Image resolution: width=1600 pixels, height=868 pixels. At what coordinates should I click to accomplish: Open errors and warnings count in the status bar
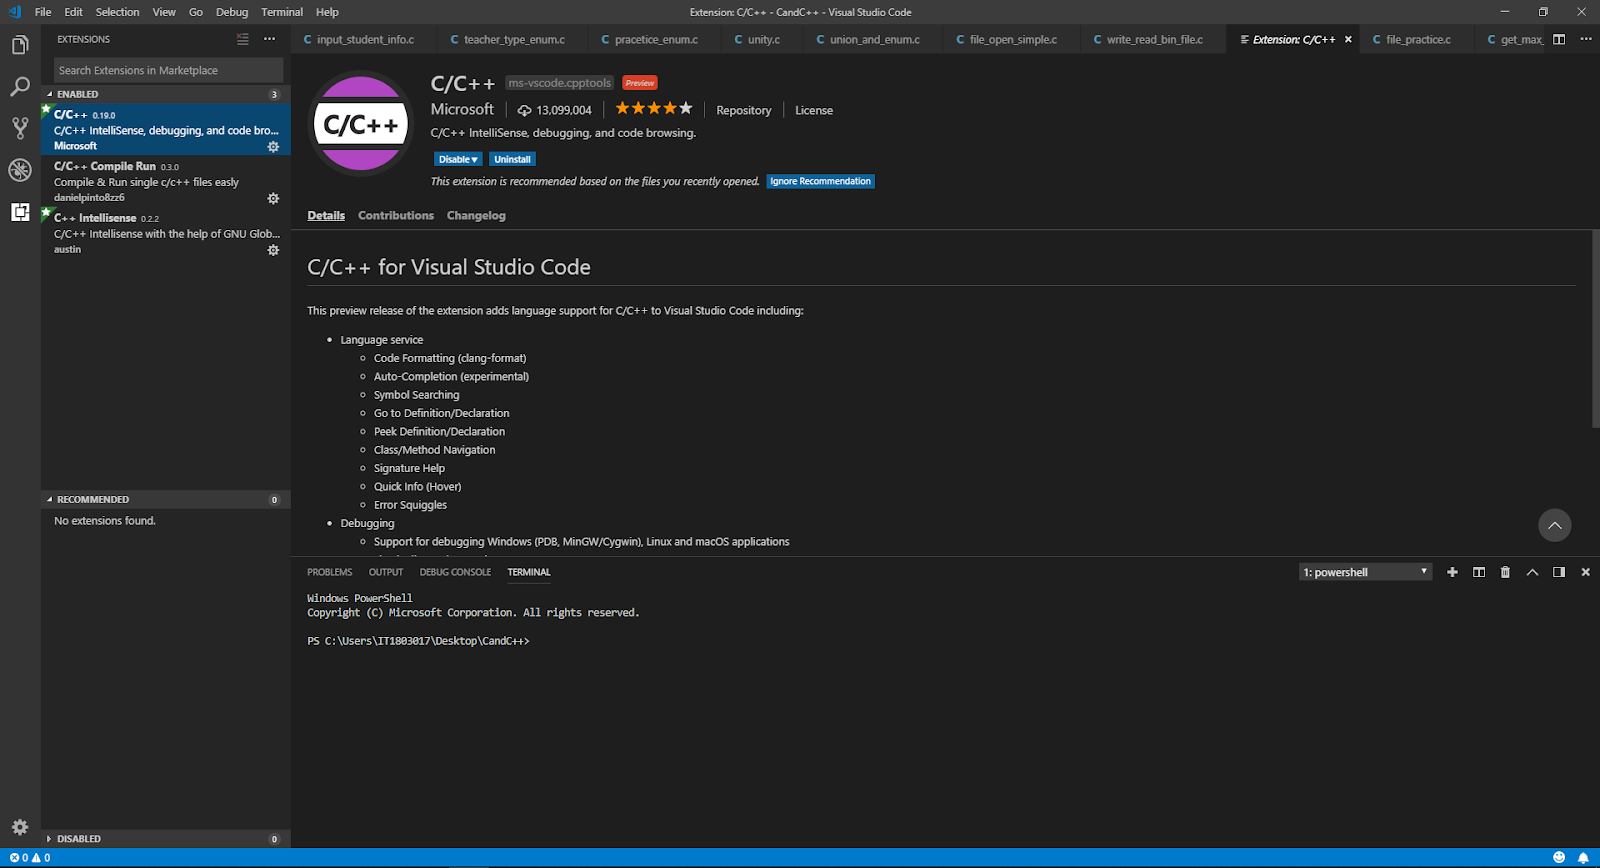[30, 858]
